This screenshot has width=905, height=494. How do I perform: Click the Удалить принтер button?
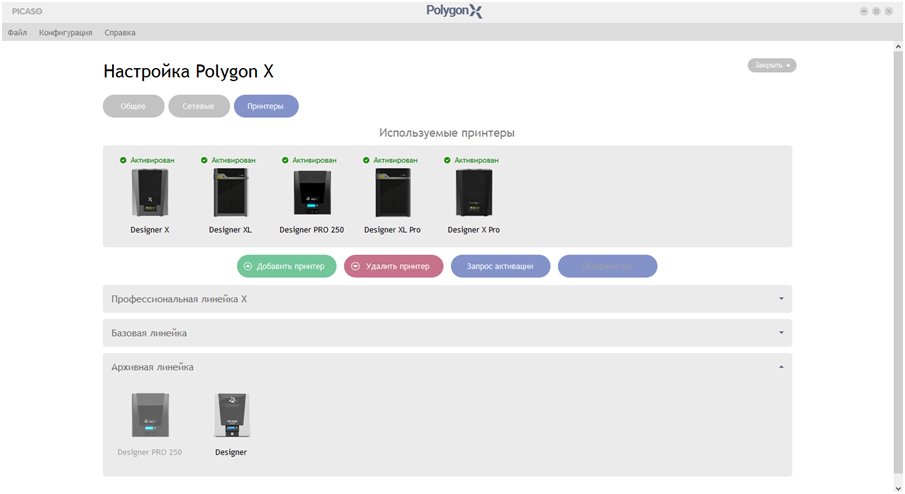coord(394,266)
